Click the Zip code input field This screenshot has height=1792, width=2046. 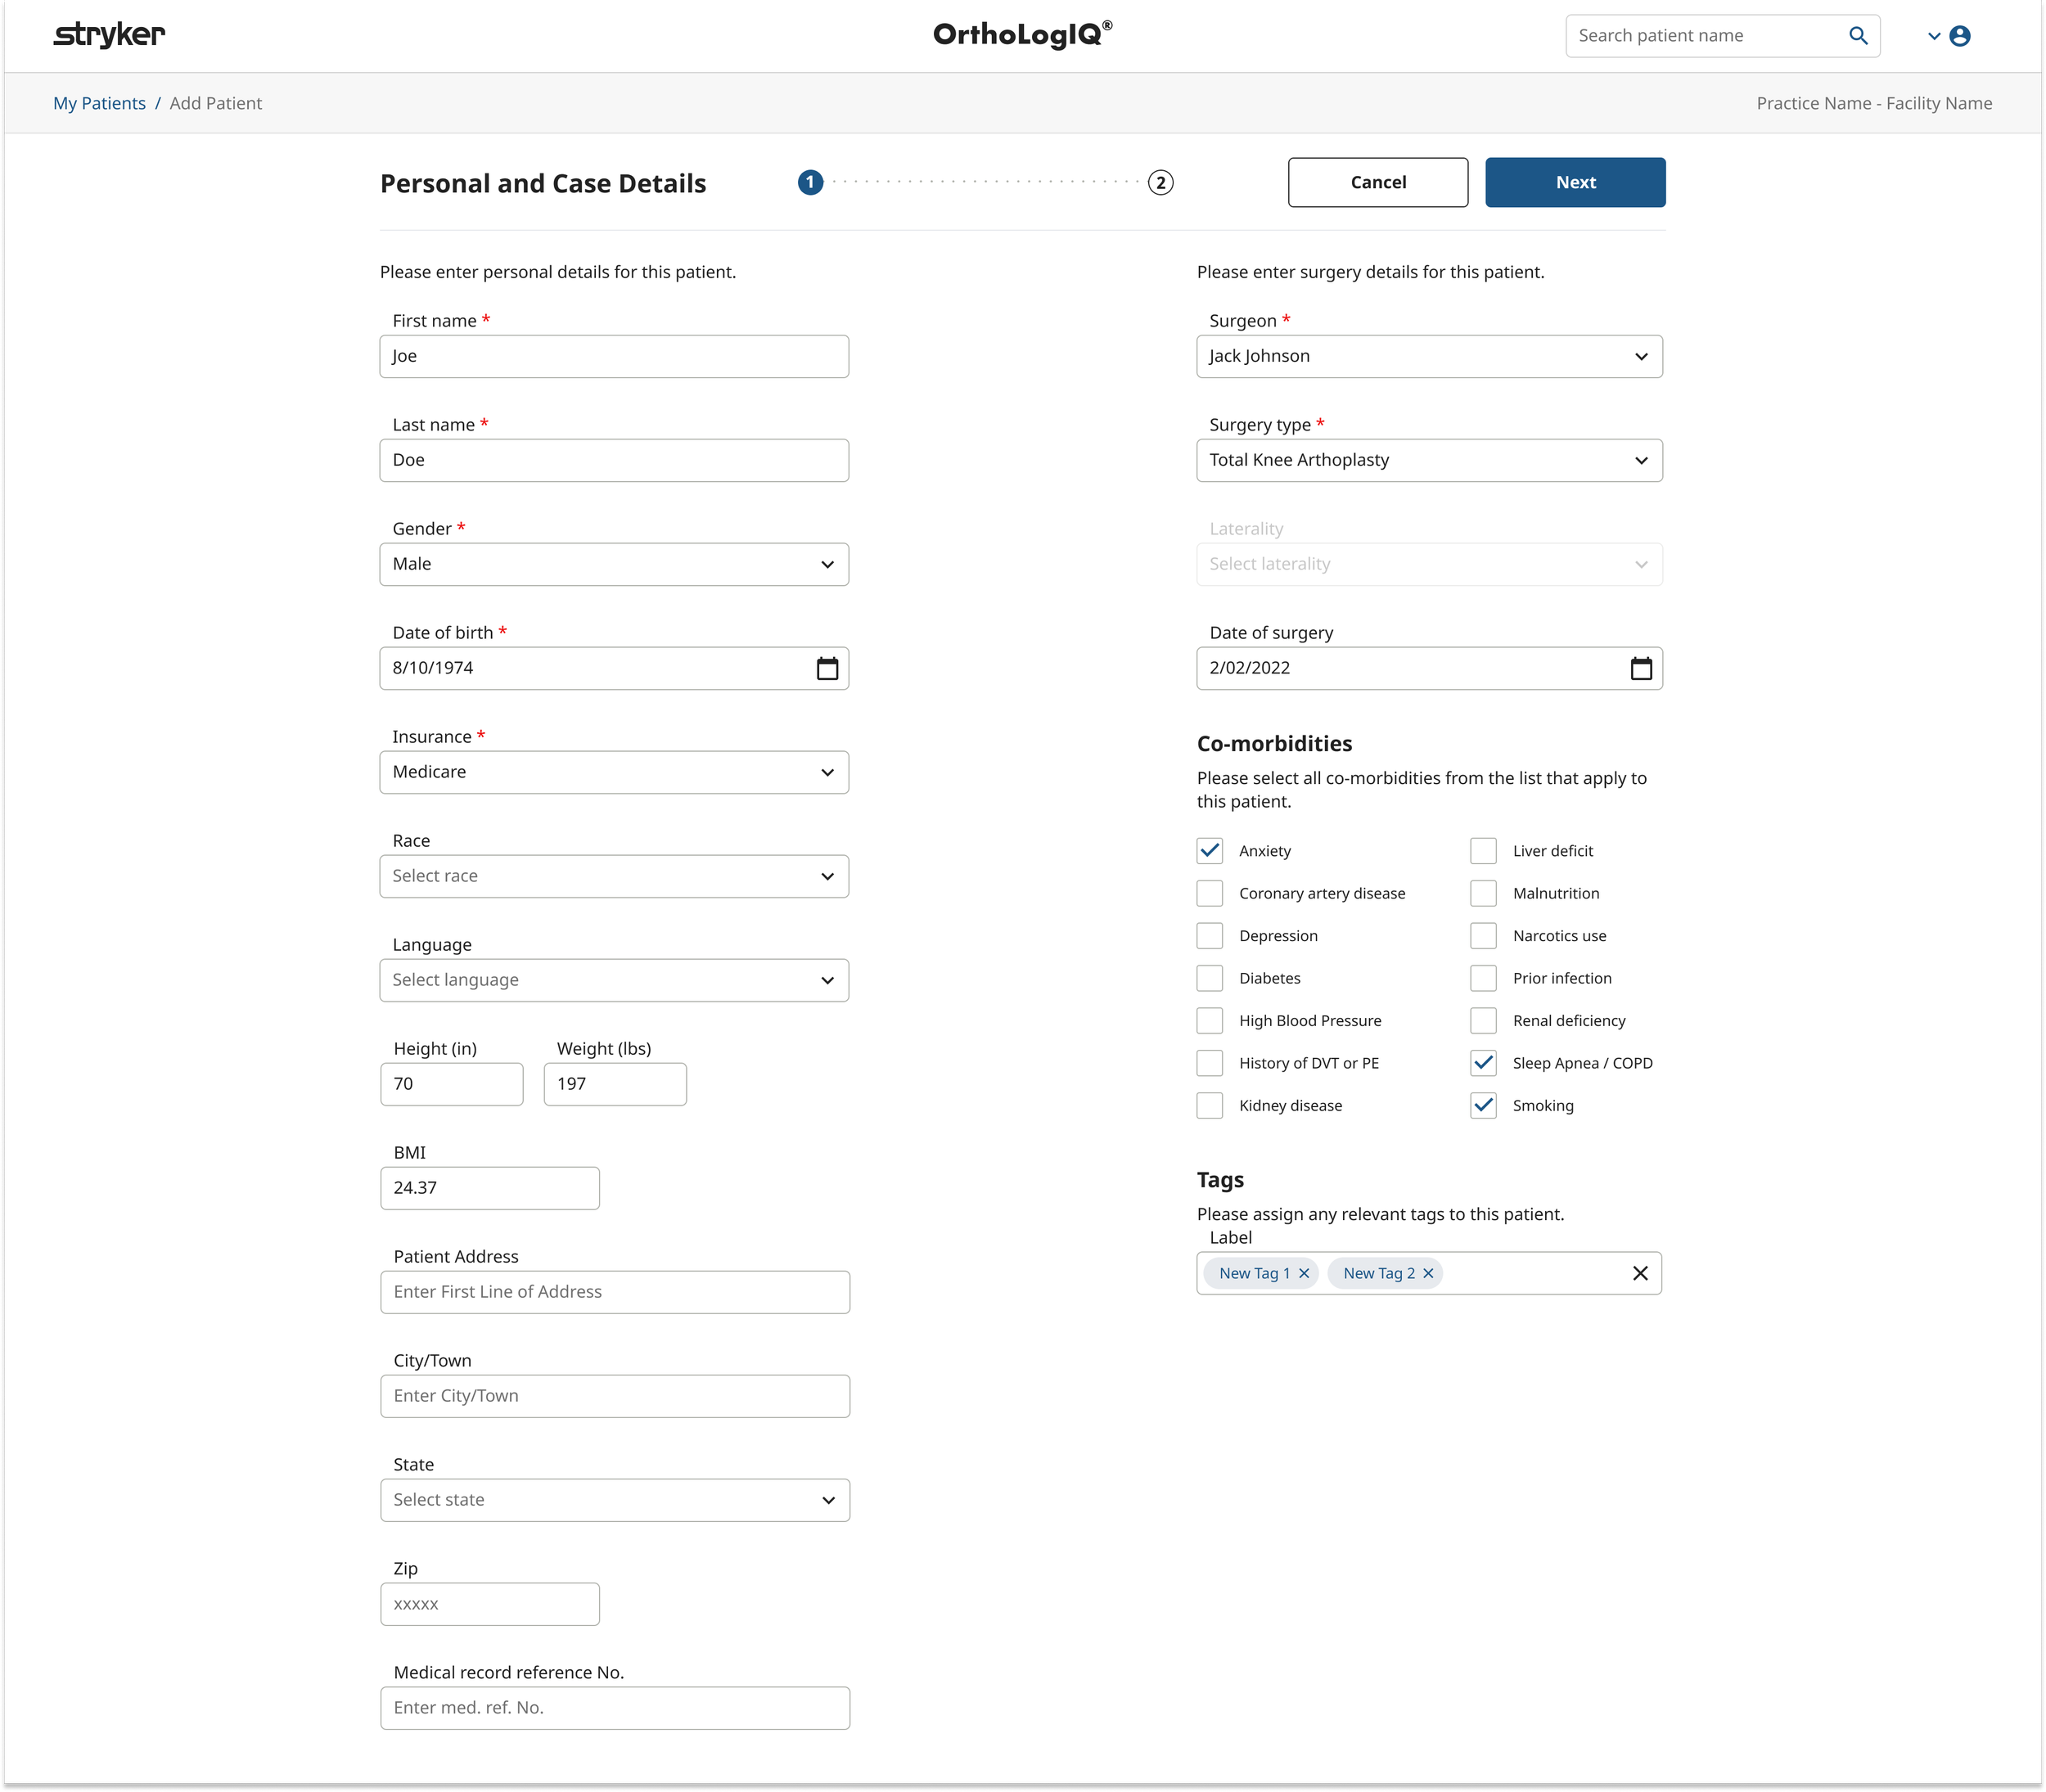pyautogui.click(x=489, y=1604)
